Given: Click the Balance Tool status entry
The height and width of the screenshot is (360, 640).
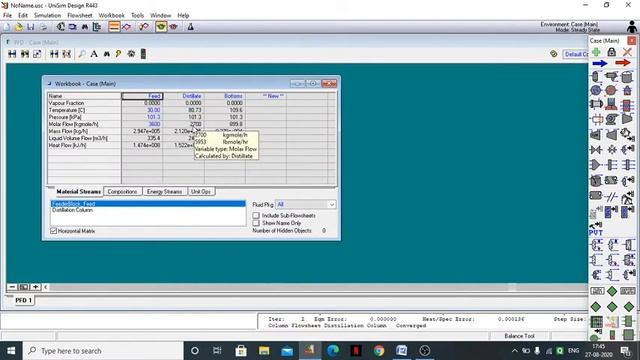Looking at the screenshot, I should 519,336.
